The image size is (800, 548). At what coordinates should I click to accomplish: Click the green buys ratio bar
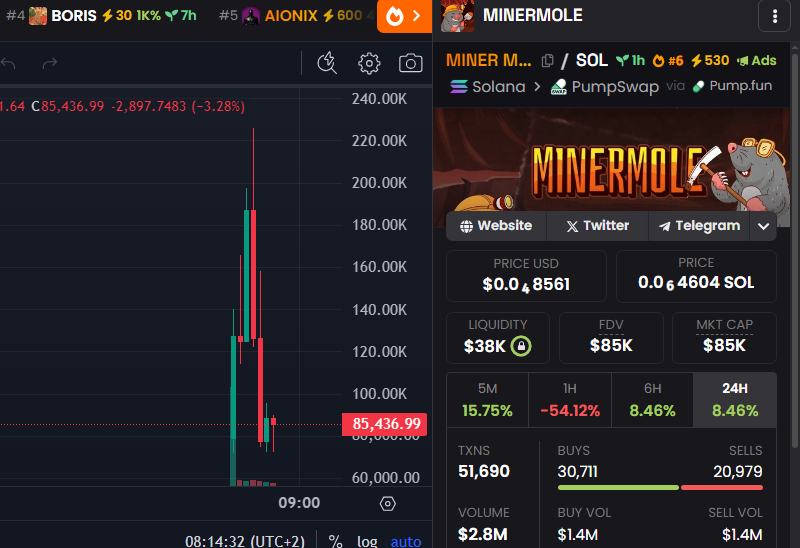[x=618, y=488]
